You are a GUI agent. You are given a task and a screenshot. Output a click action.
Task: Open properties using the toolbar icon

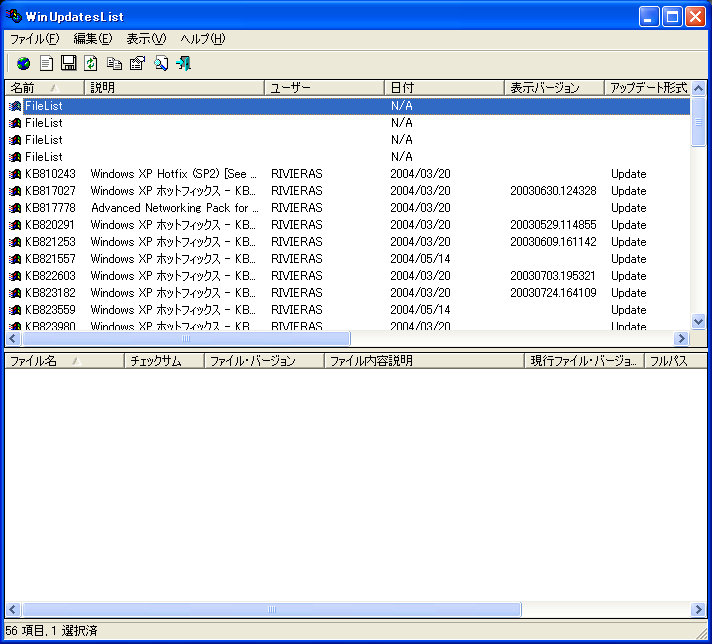click(x=137, y=63)
